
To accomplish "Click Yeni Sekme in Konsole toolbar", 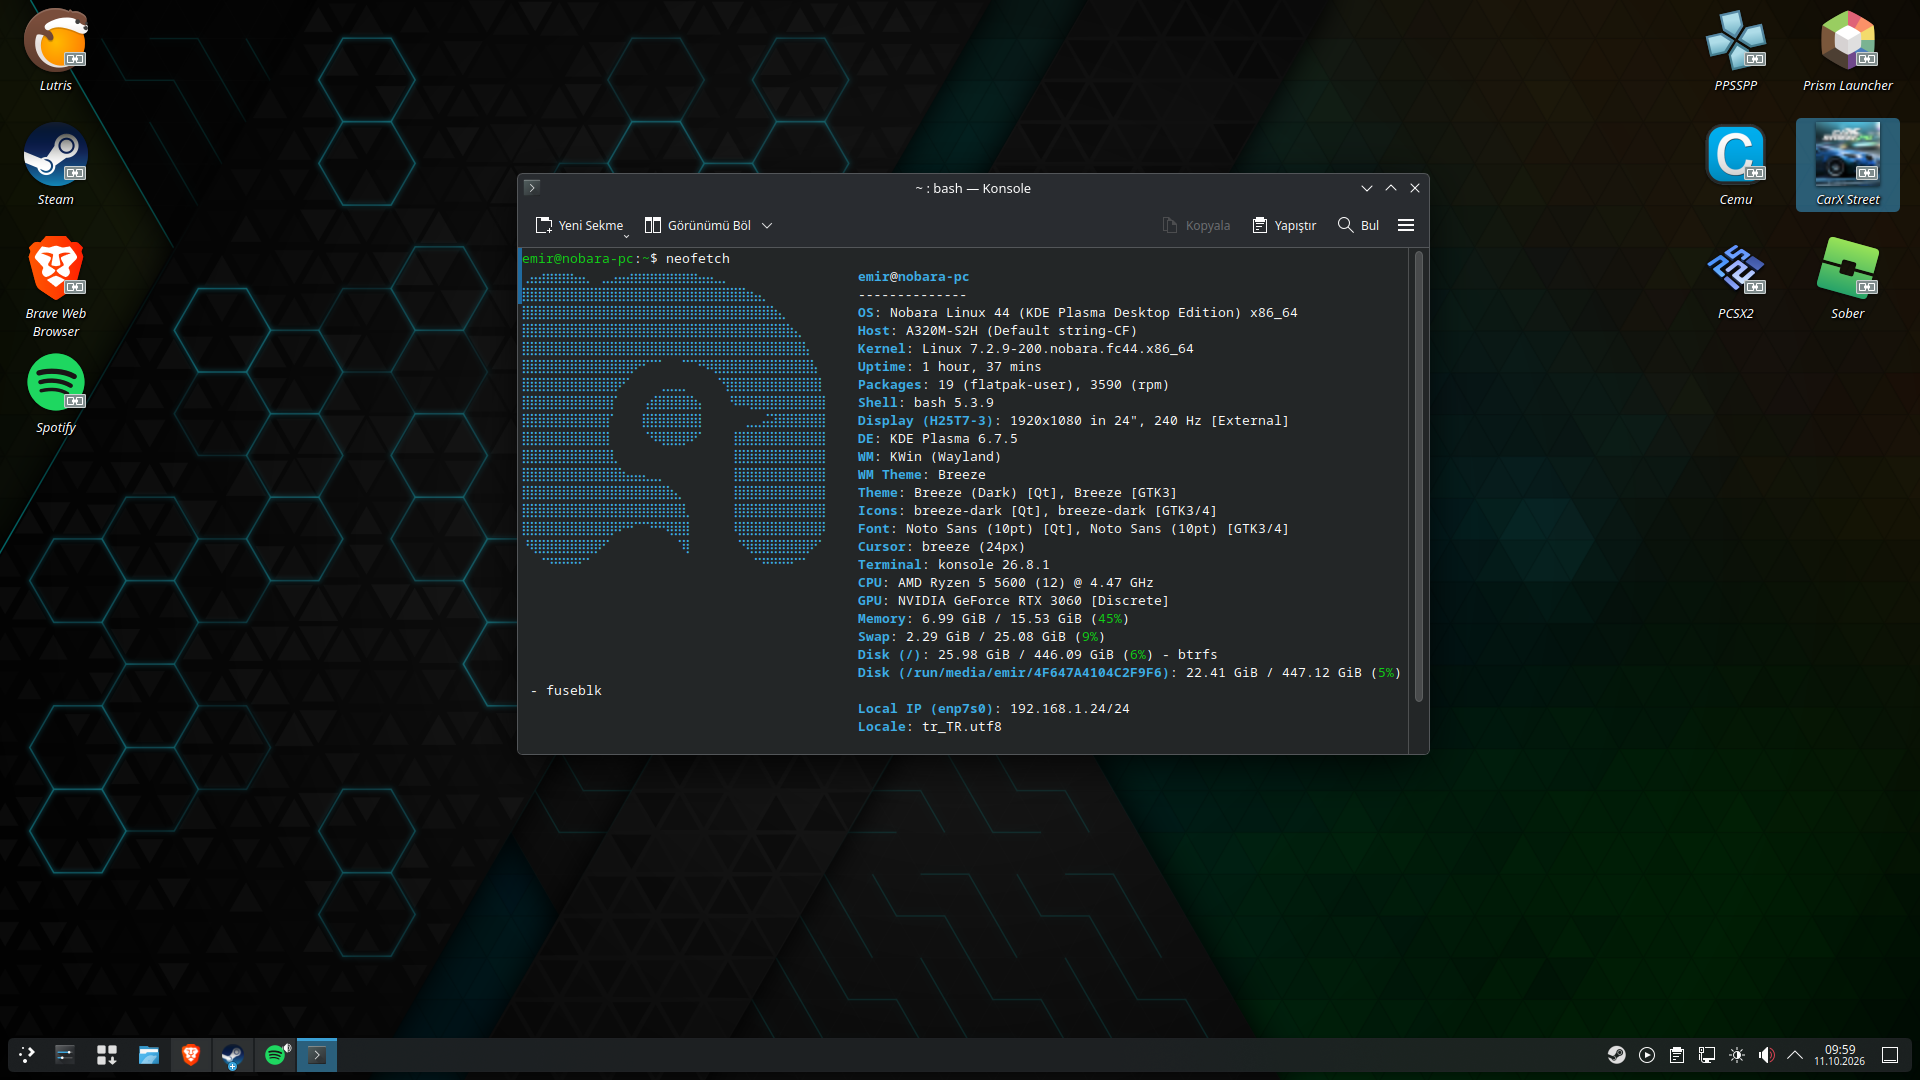I will click(580, 226).
